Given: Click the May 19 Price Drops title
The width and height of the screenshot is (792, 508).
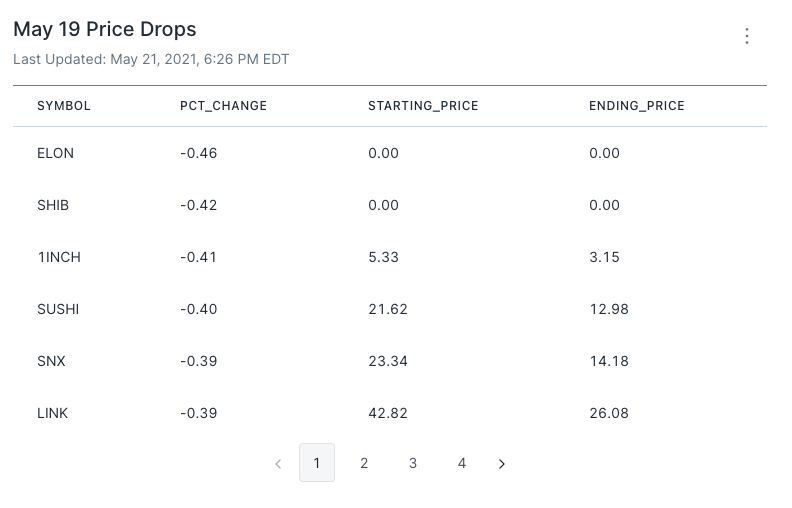Looking at the screenshot, I should click(x=105, y=30).
